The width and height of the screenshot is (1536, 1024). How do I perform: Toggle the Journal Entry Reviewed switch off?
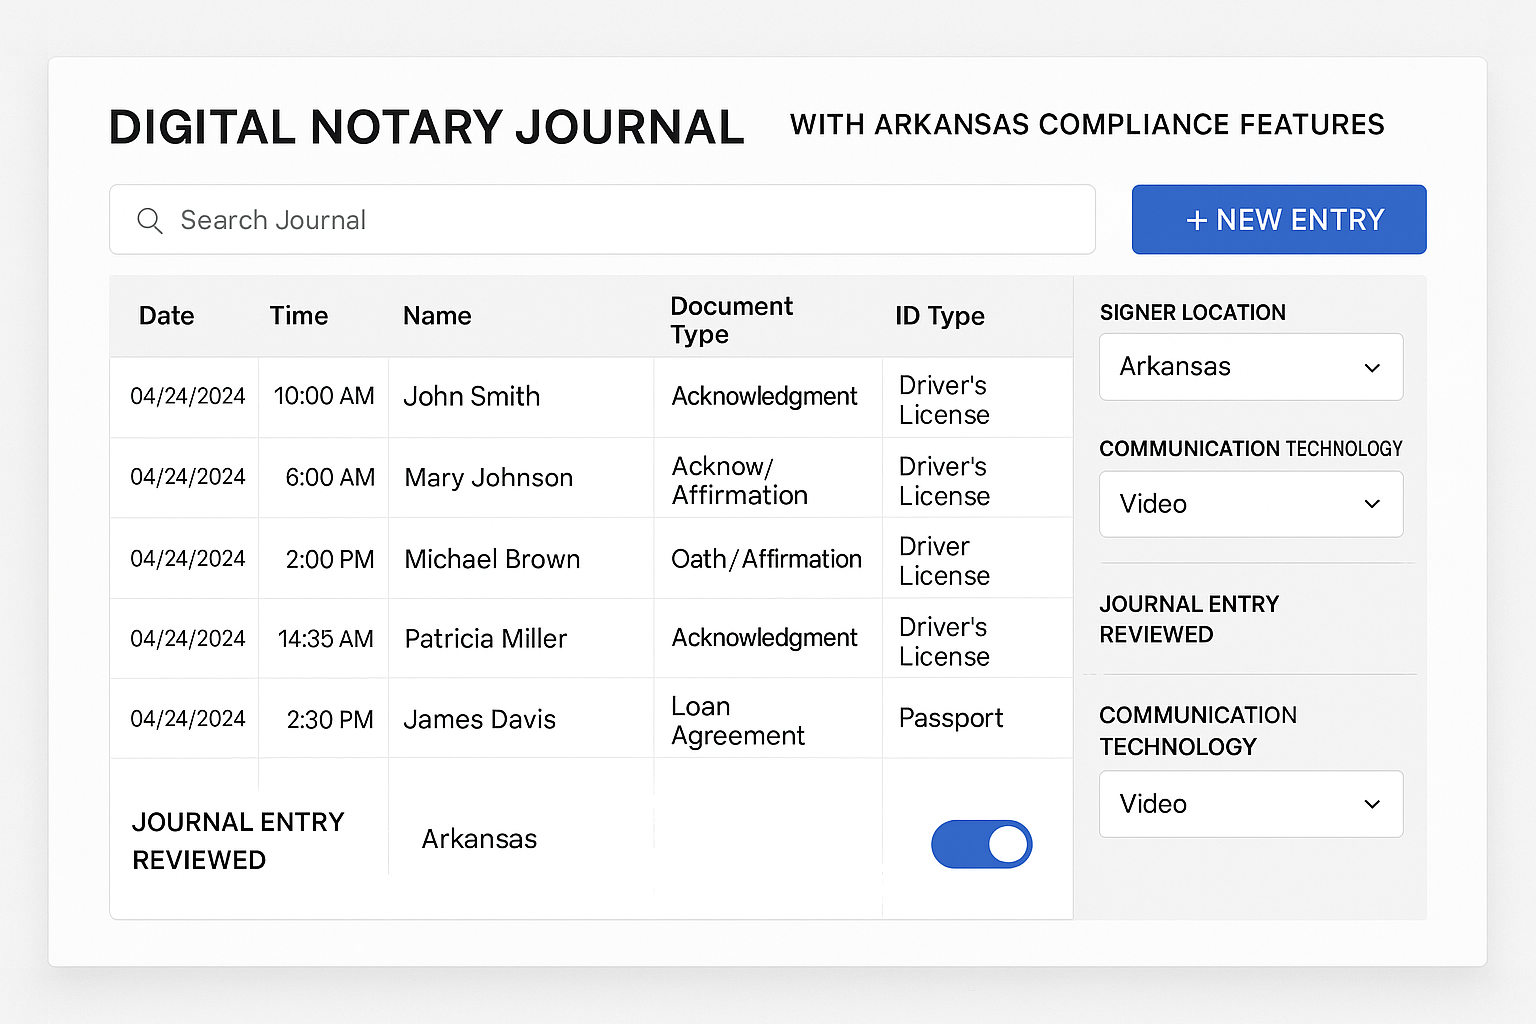(981, 844)
